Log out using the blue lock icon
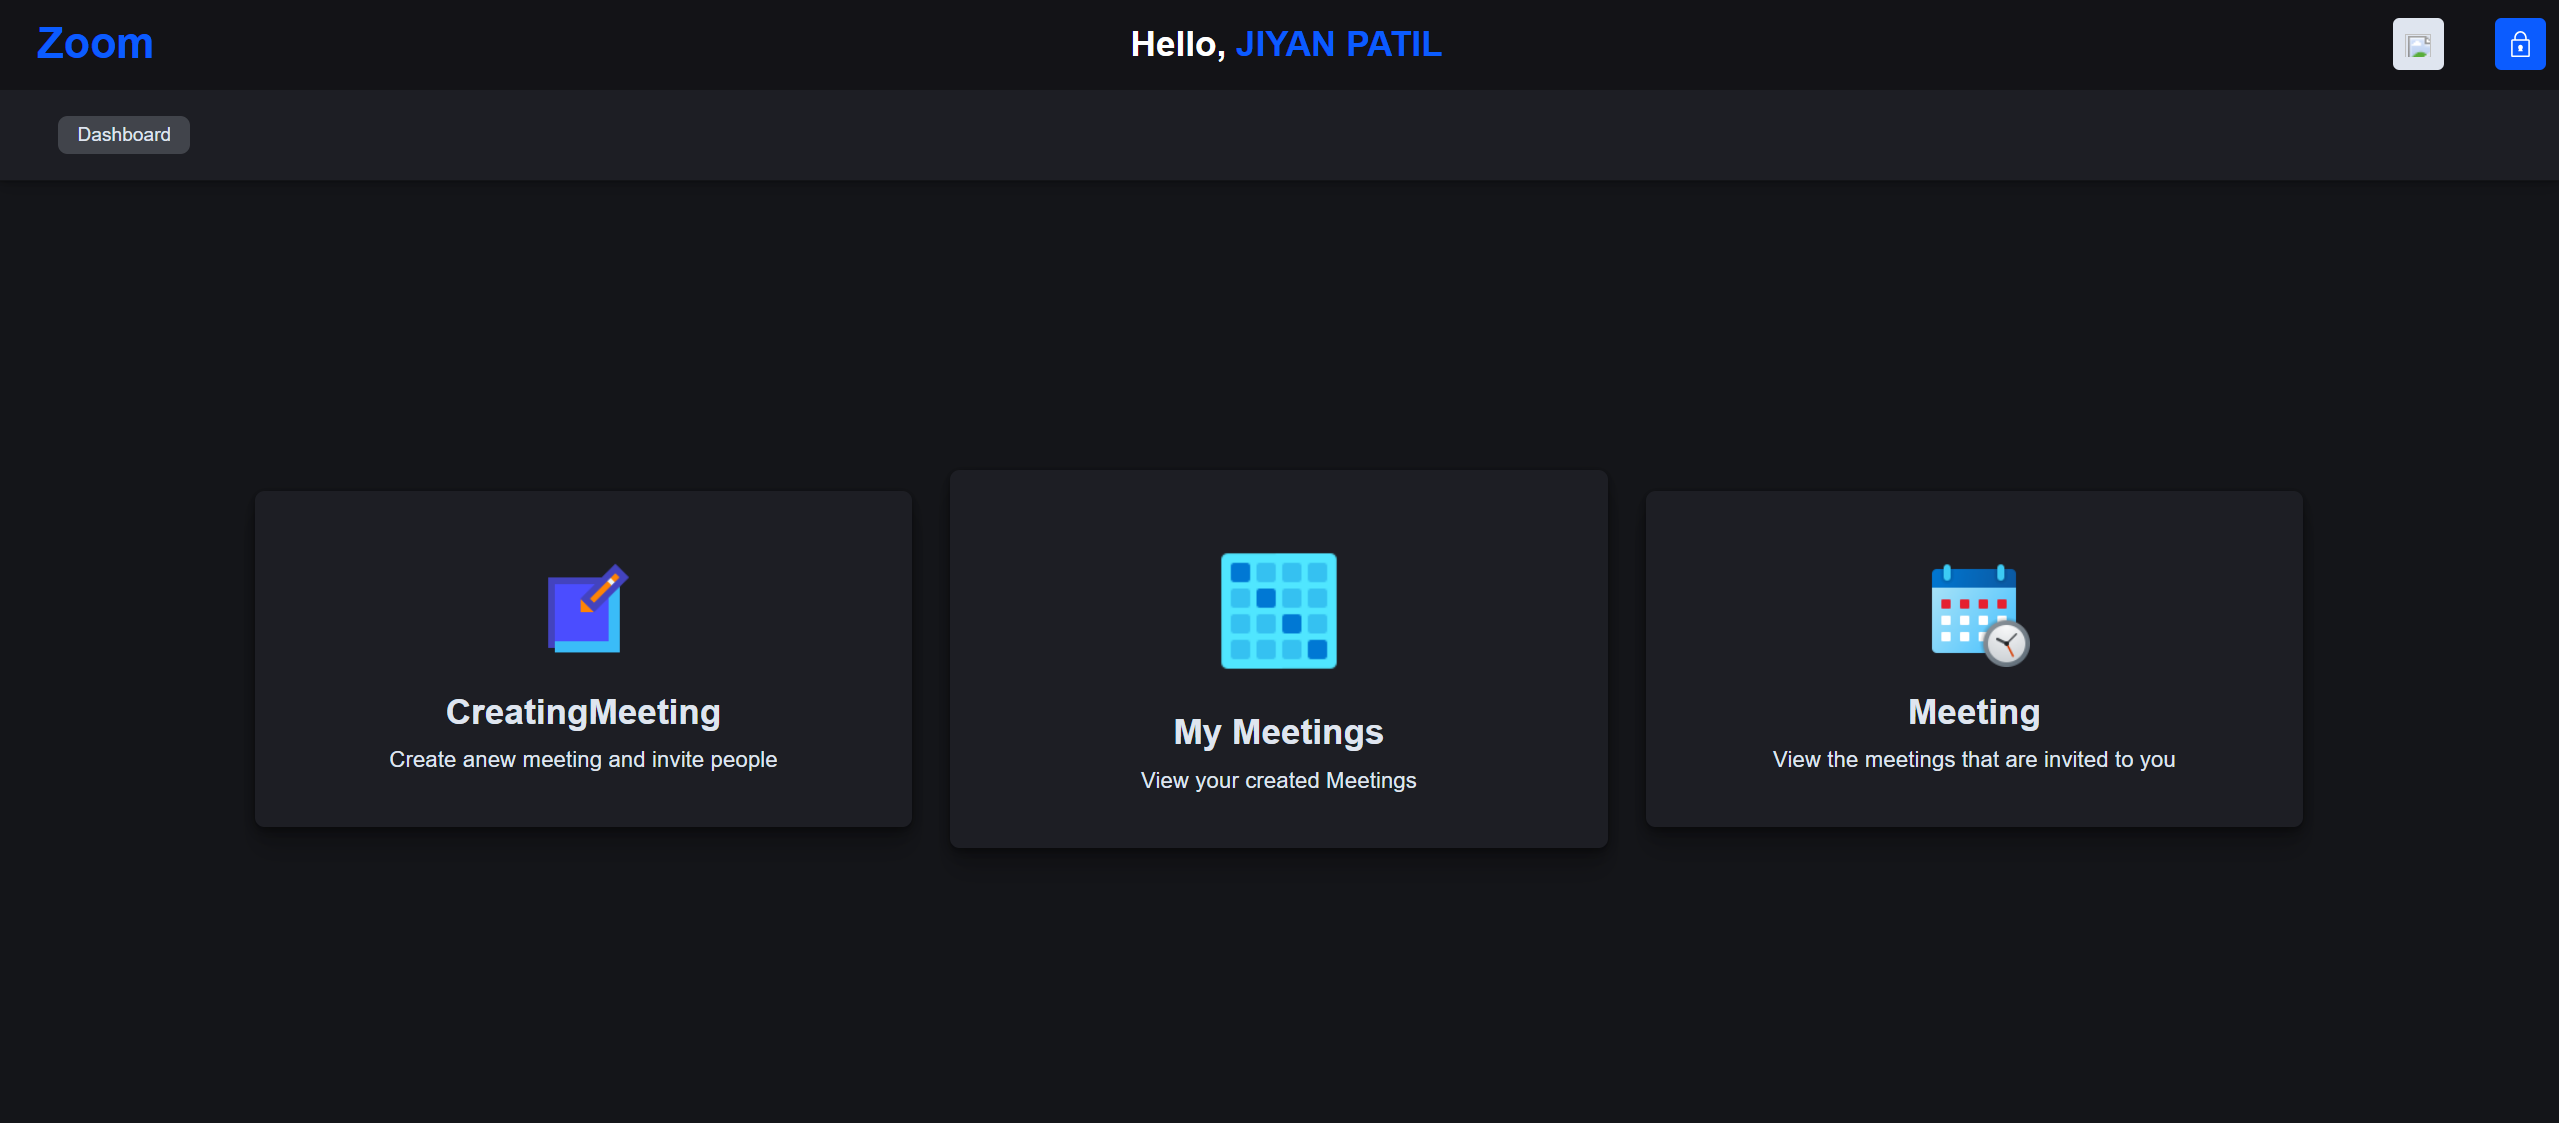This screenshot has width=2559, height=1123. coord(2520,44)
